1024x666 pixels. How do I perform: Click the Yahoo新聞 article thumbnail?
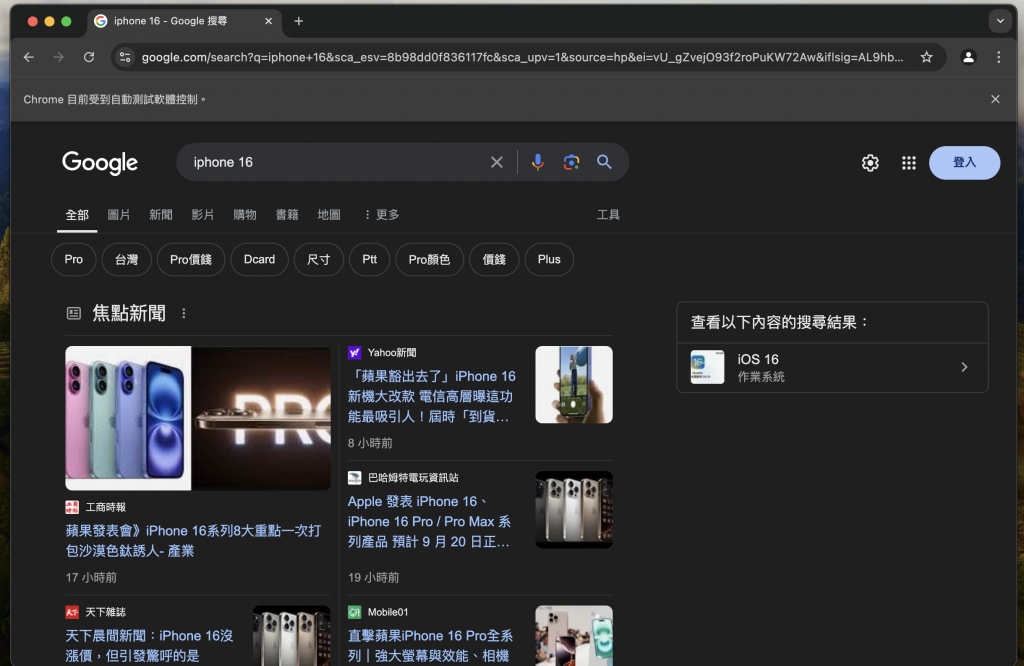tap(573, 385)
